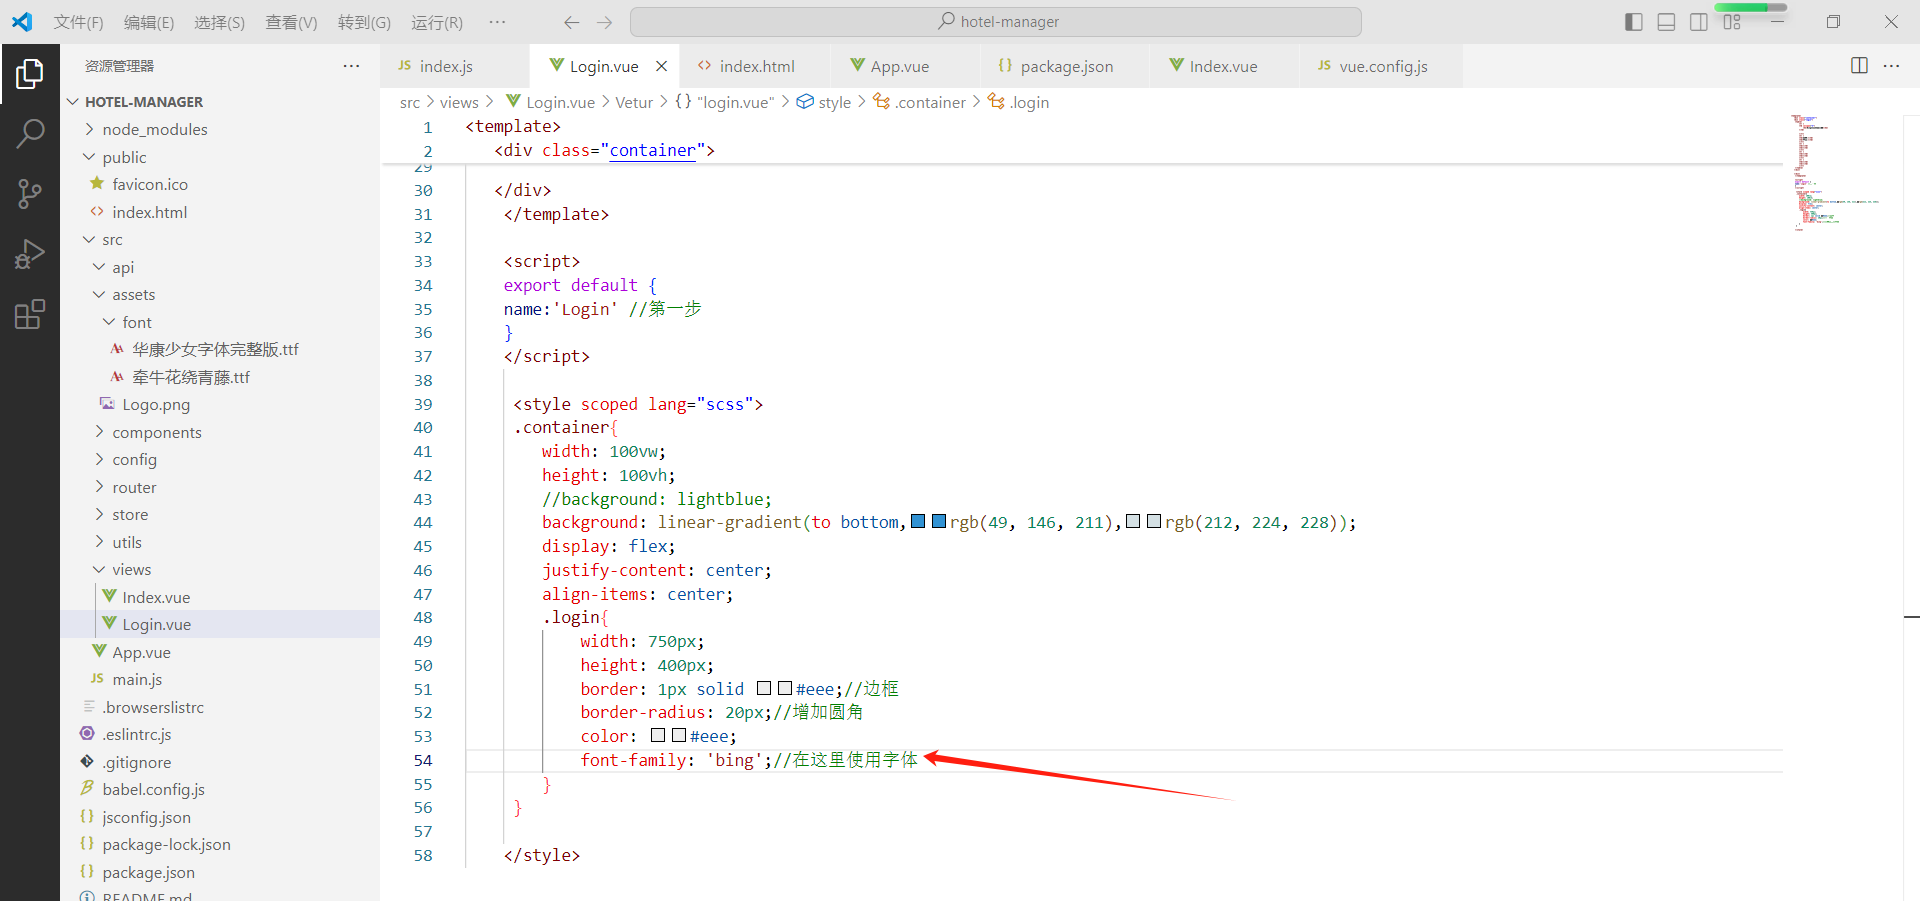The image size is (1920, 901).
Task: Open the 资源管理器 panel's ellipsis menu
Action: coord(351,66)
